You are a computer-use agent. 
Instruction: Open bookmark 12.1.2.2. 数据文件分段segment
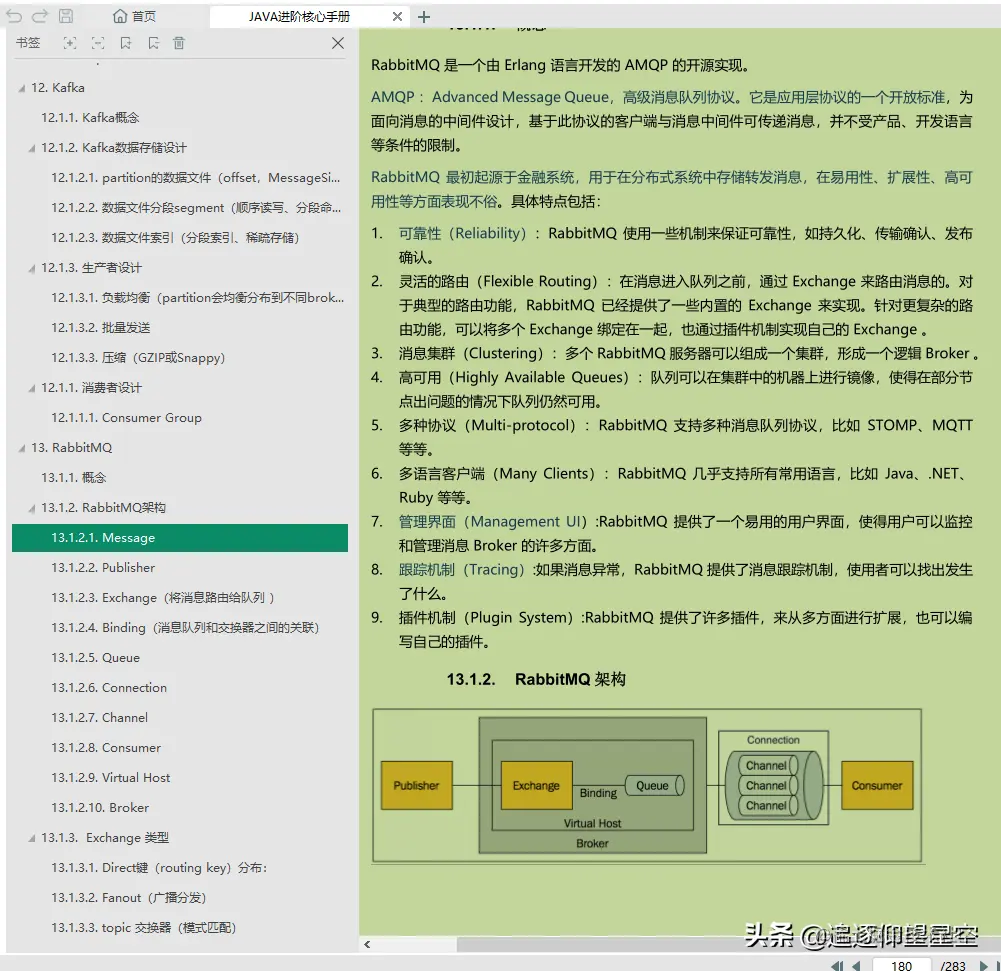(195, 207)
